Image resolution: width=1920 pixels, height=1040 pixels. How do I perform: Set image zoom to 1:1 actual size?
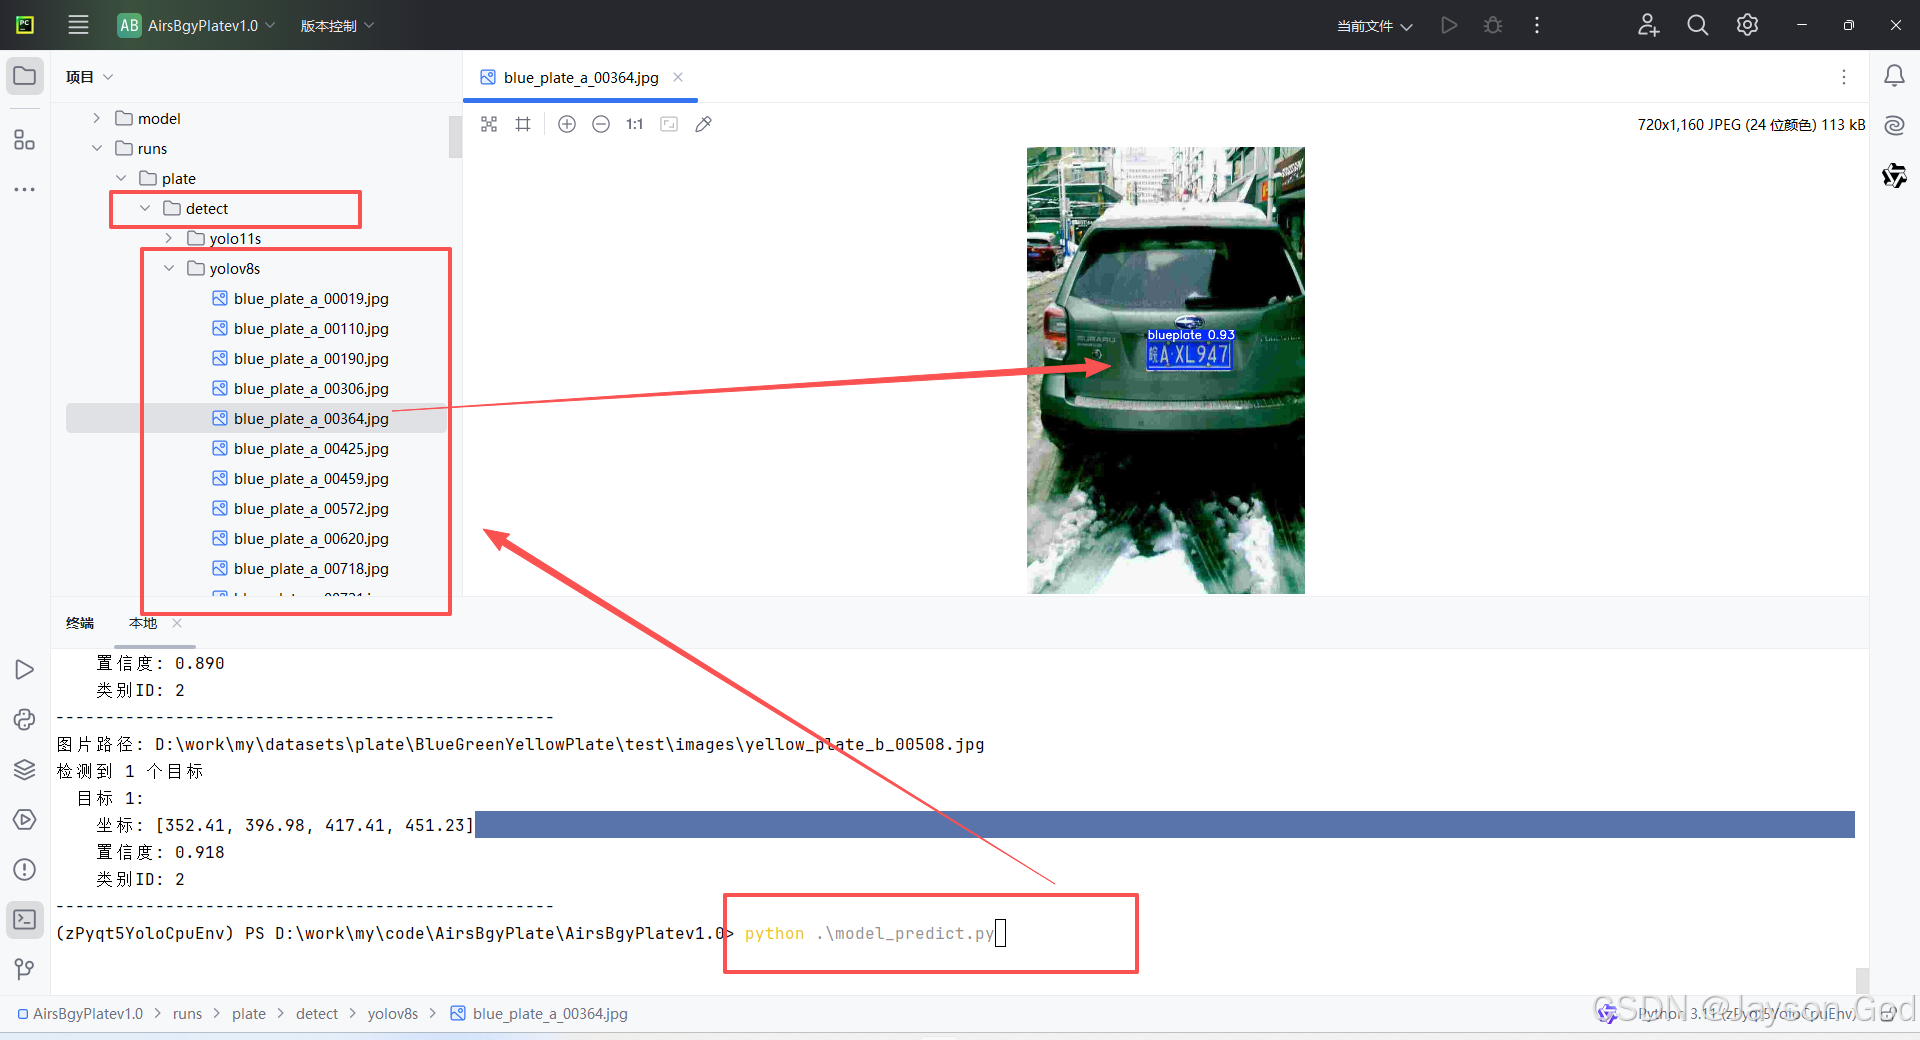pyautogui.click(x=635, y=124)
